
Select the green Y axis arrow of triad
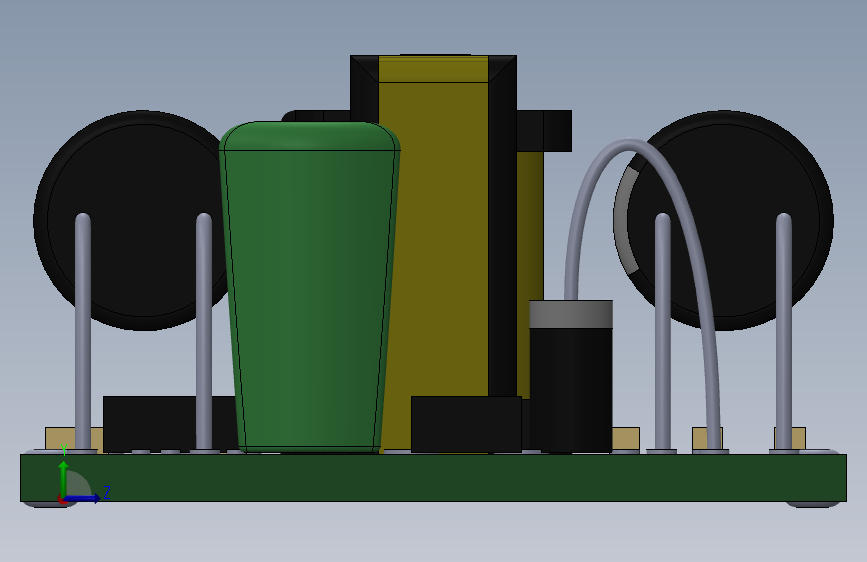coord(64,478)
